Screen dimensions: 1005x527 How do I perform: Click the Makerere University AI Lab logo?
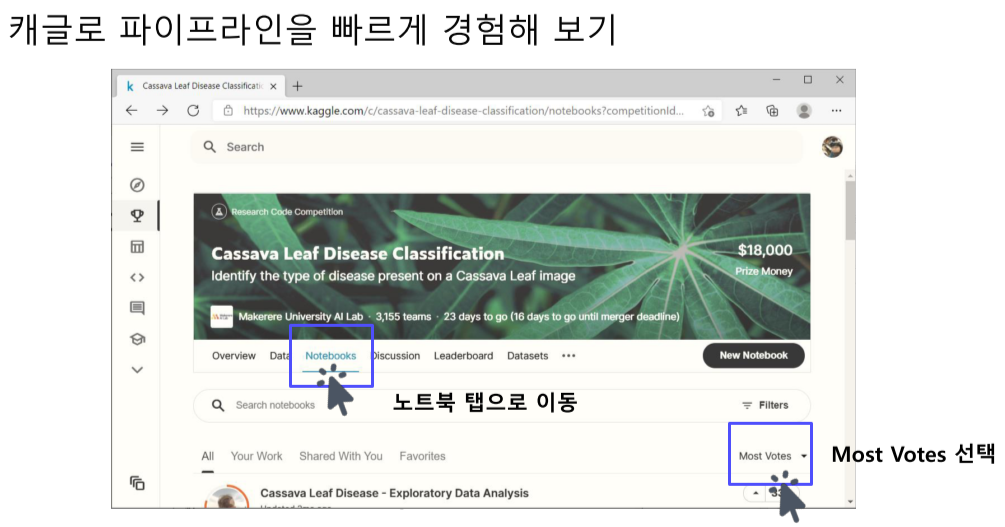pyautogui.click(x=222, y=317)
